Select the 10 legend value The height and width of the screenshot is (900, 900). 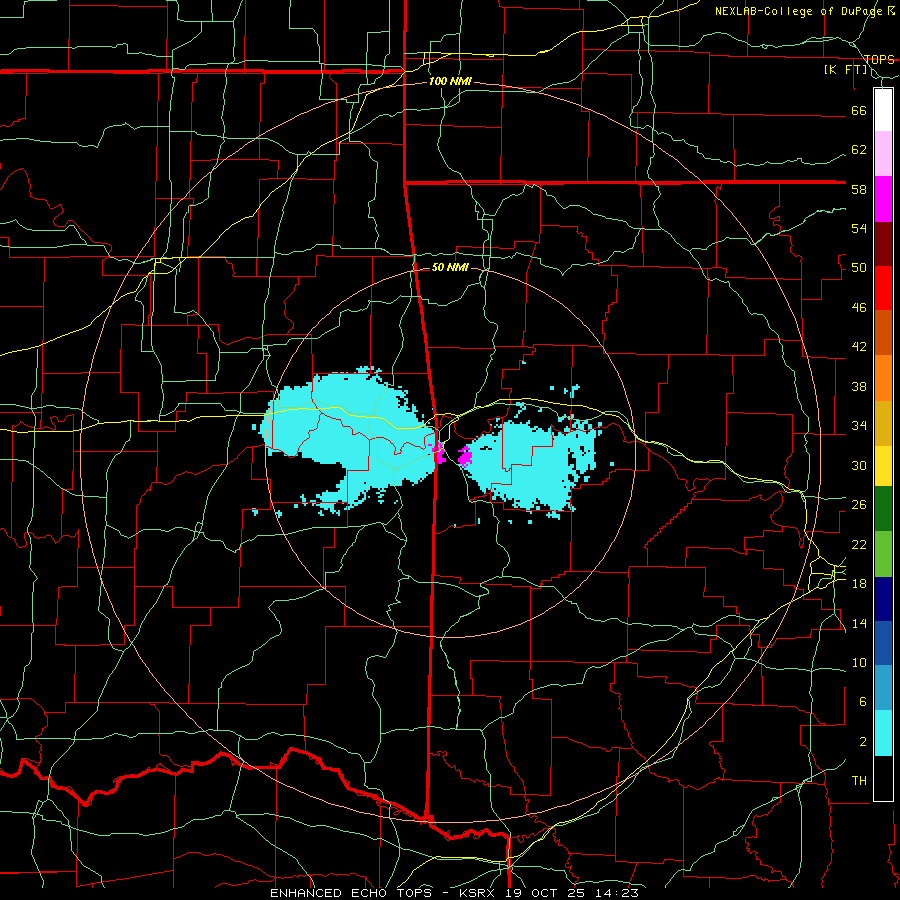coord(859,662)
